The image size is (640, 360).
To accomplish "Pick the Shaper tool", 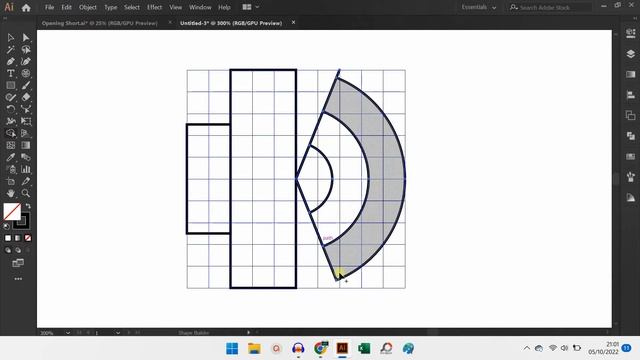I will coord(11,97).
